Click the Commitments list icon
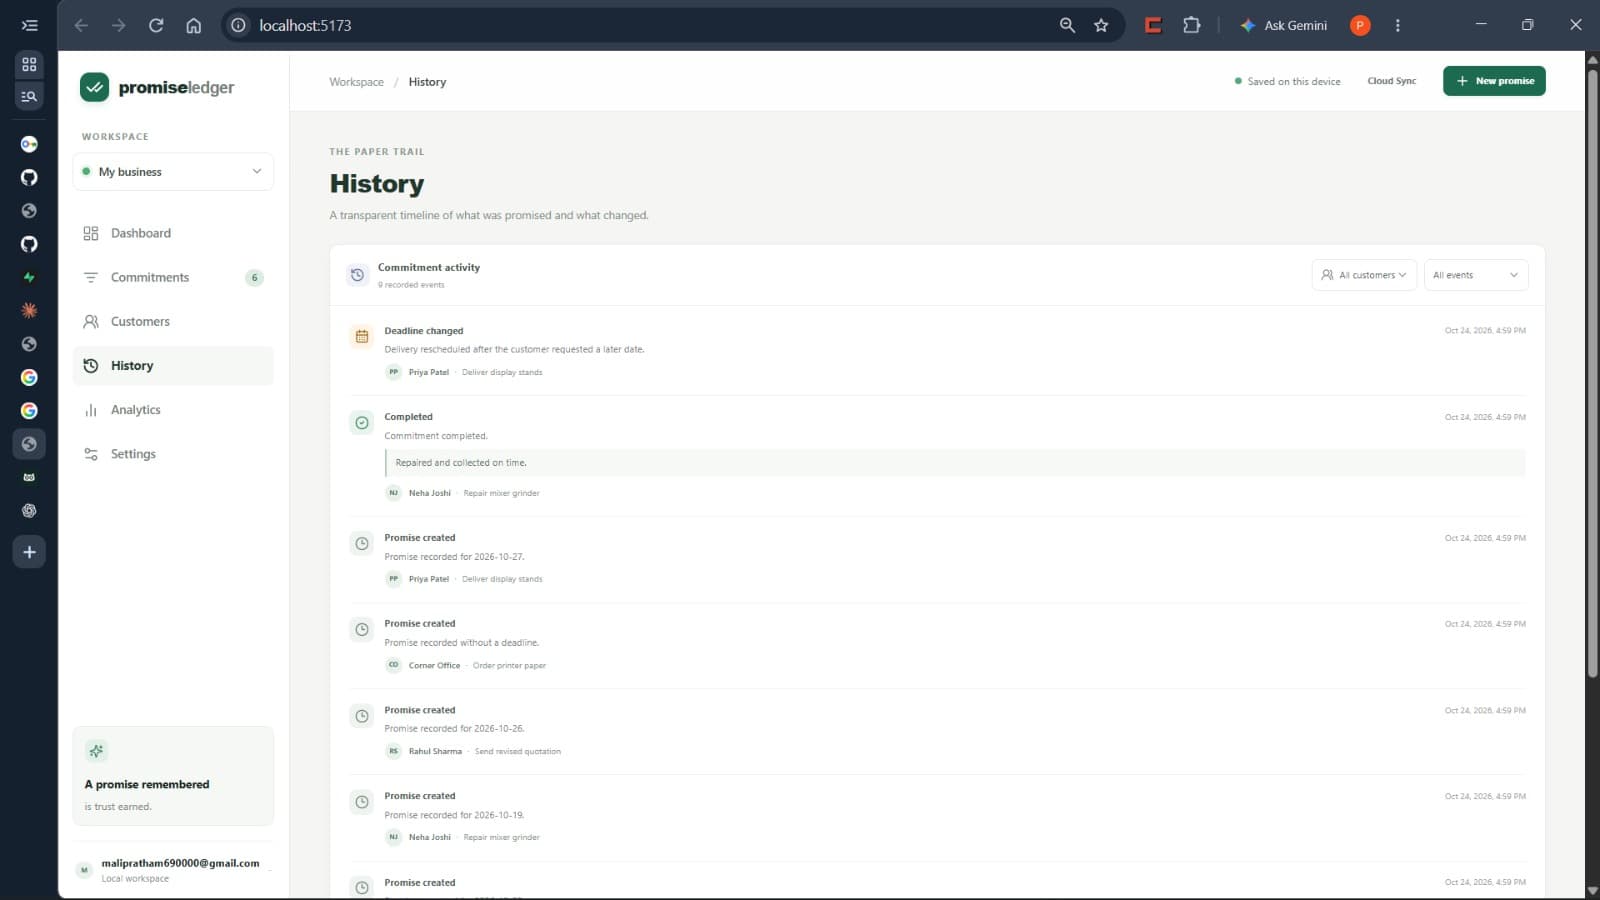Viewport: 1600px width, 900px height. [x=91, y=277]
